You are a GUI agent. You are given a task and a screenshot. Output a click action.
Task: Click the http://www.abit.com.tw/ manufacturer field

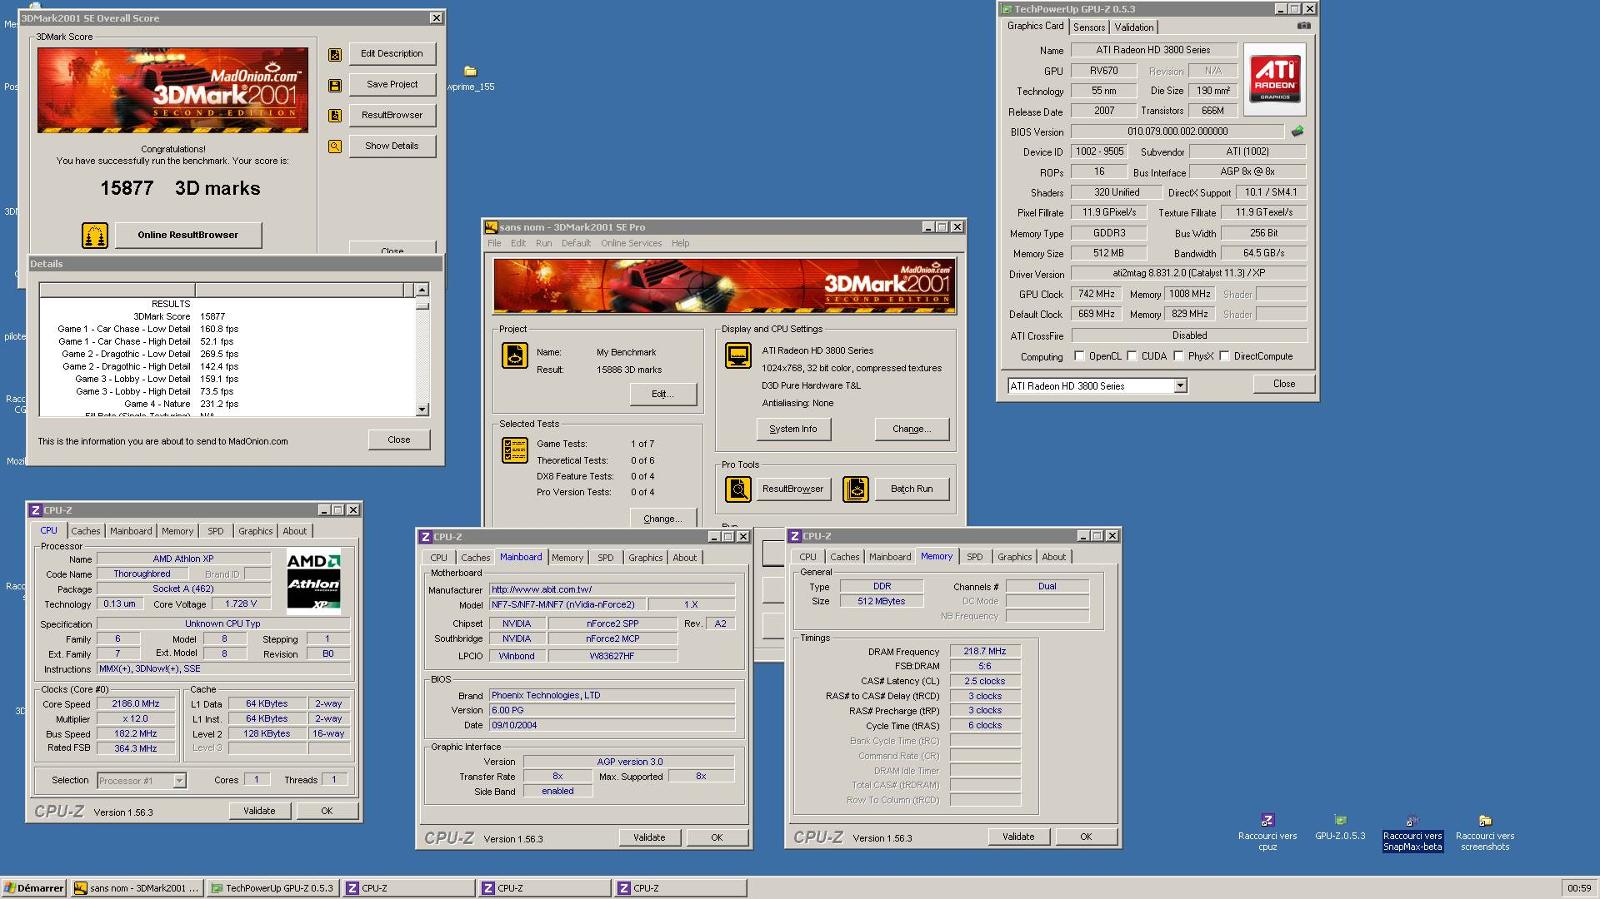tap(612, 590)
